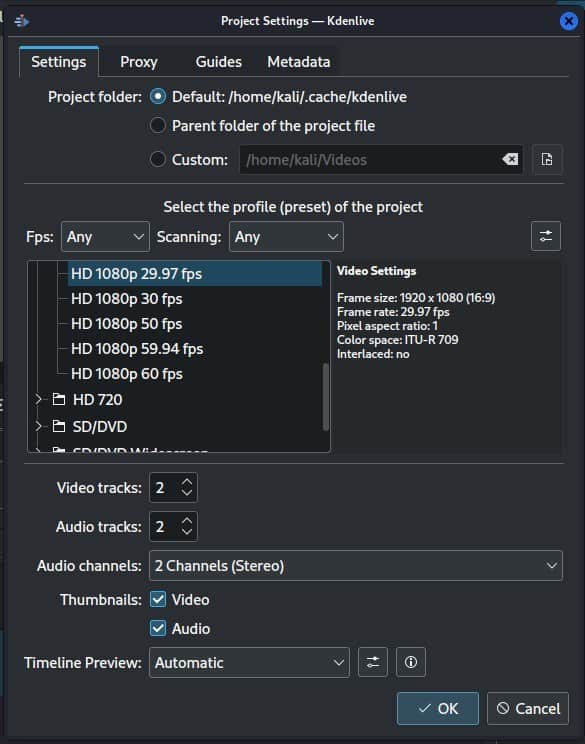
Task: Open the timeline preview profile settings icon
Action: pyautogui.click(x=372, y=662)
